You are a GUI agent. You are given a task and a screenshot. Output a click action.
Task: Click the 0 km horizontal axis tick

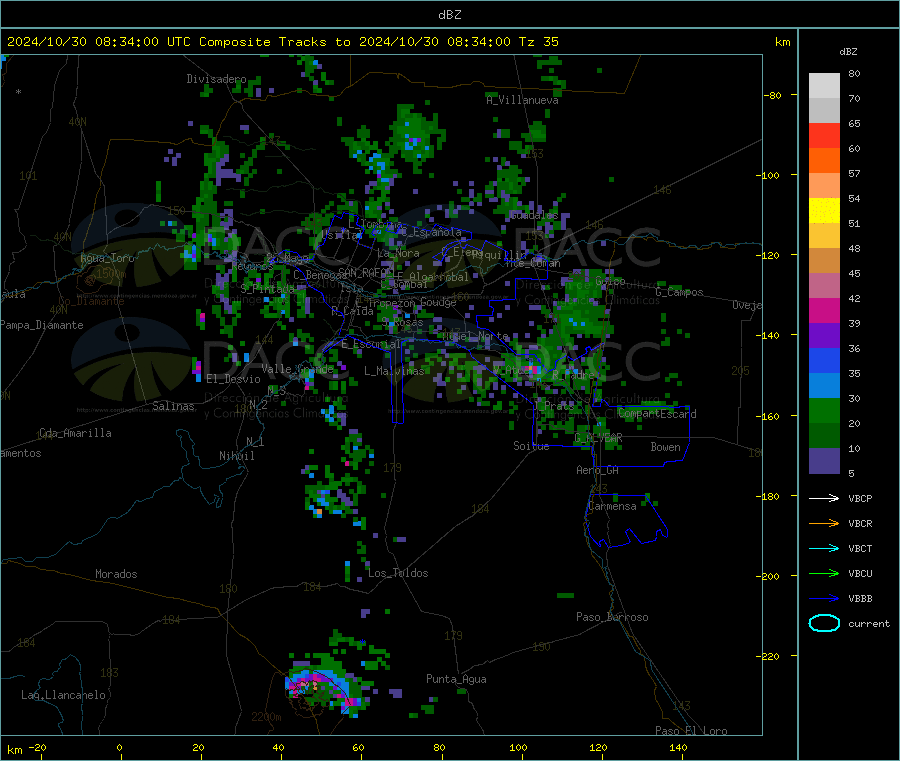click(x=119, y=747)
